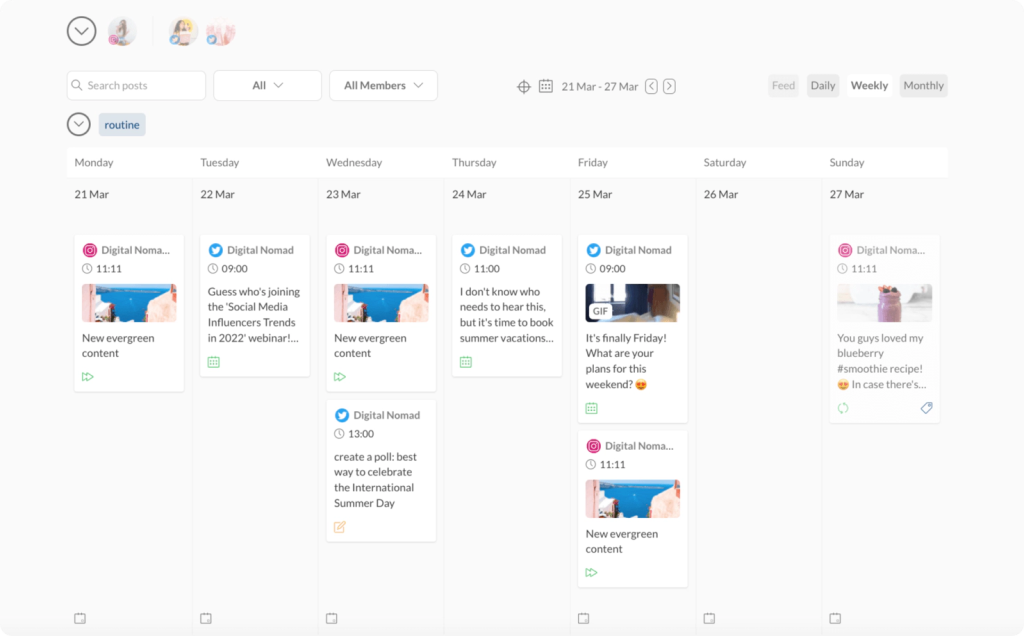
Task: Click the add-post icon at bottom of Saturday column
Action: 709,618
